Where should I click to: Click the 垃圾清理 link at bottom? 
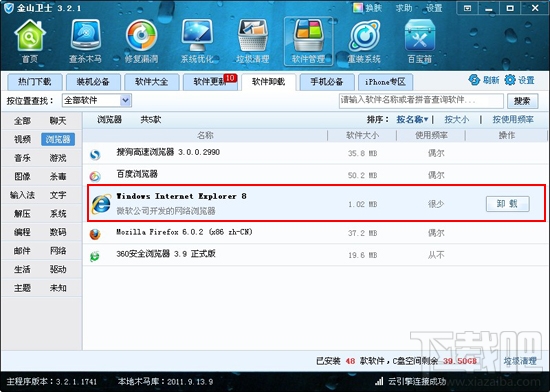click(x=520, y=361)
